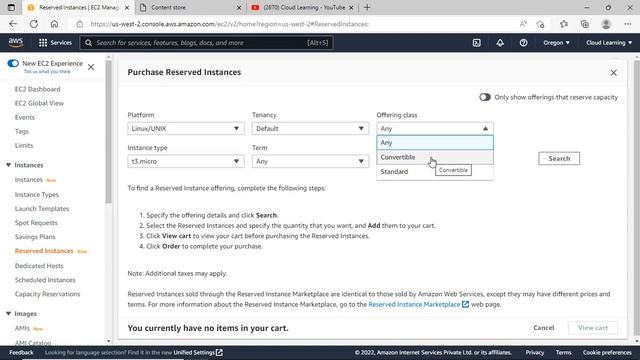Open the browser home page

pyautogui.click(x=54, y=24)
